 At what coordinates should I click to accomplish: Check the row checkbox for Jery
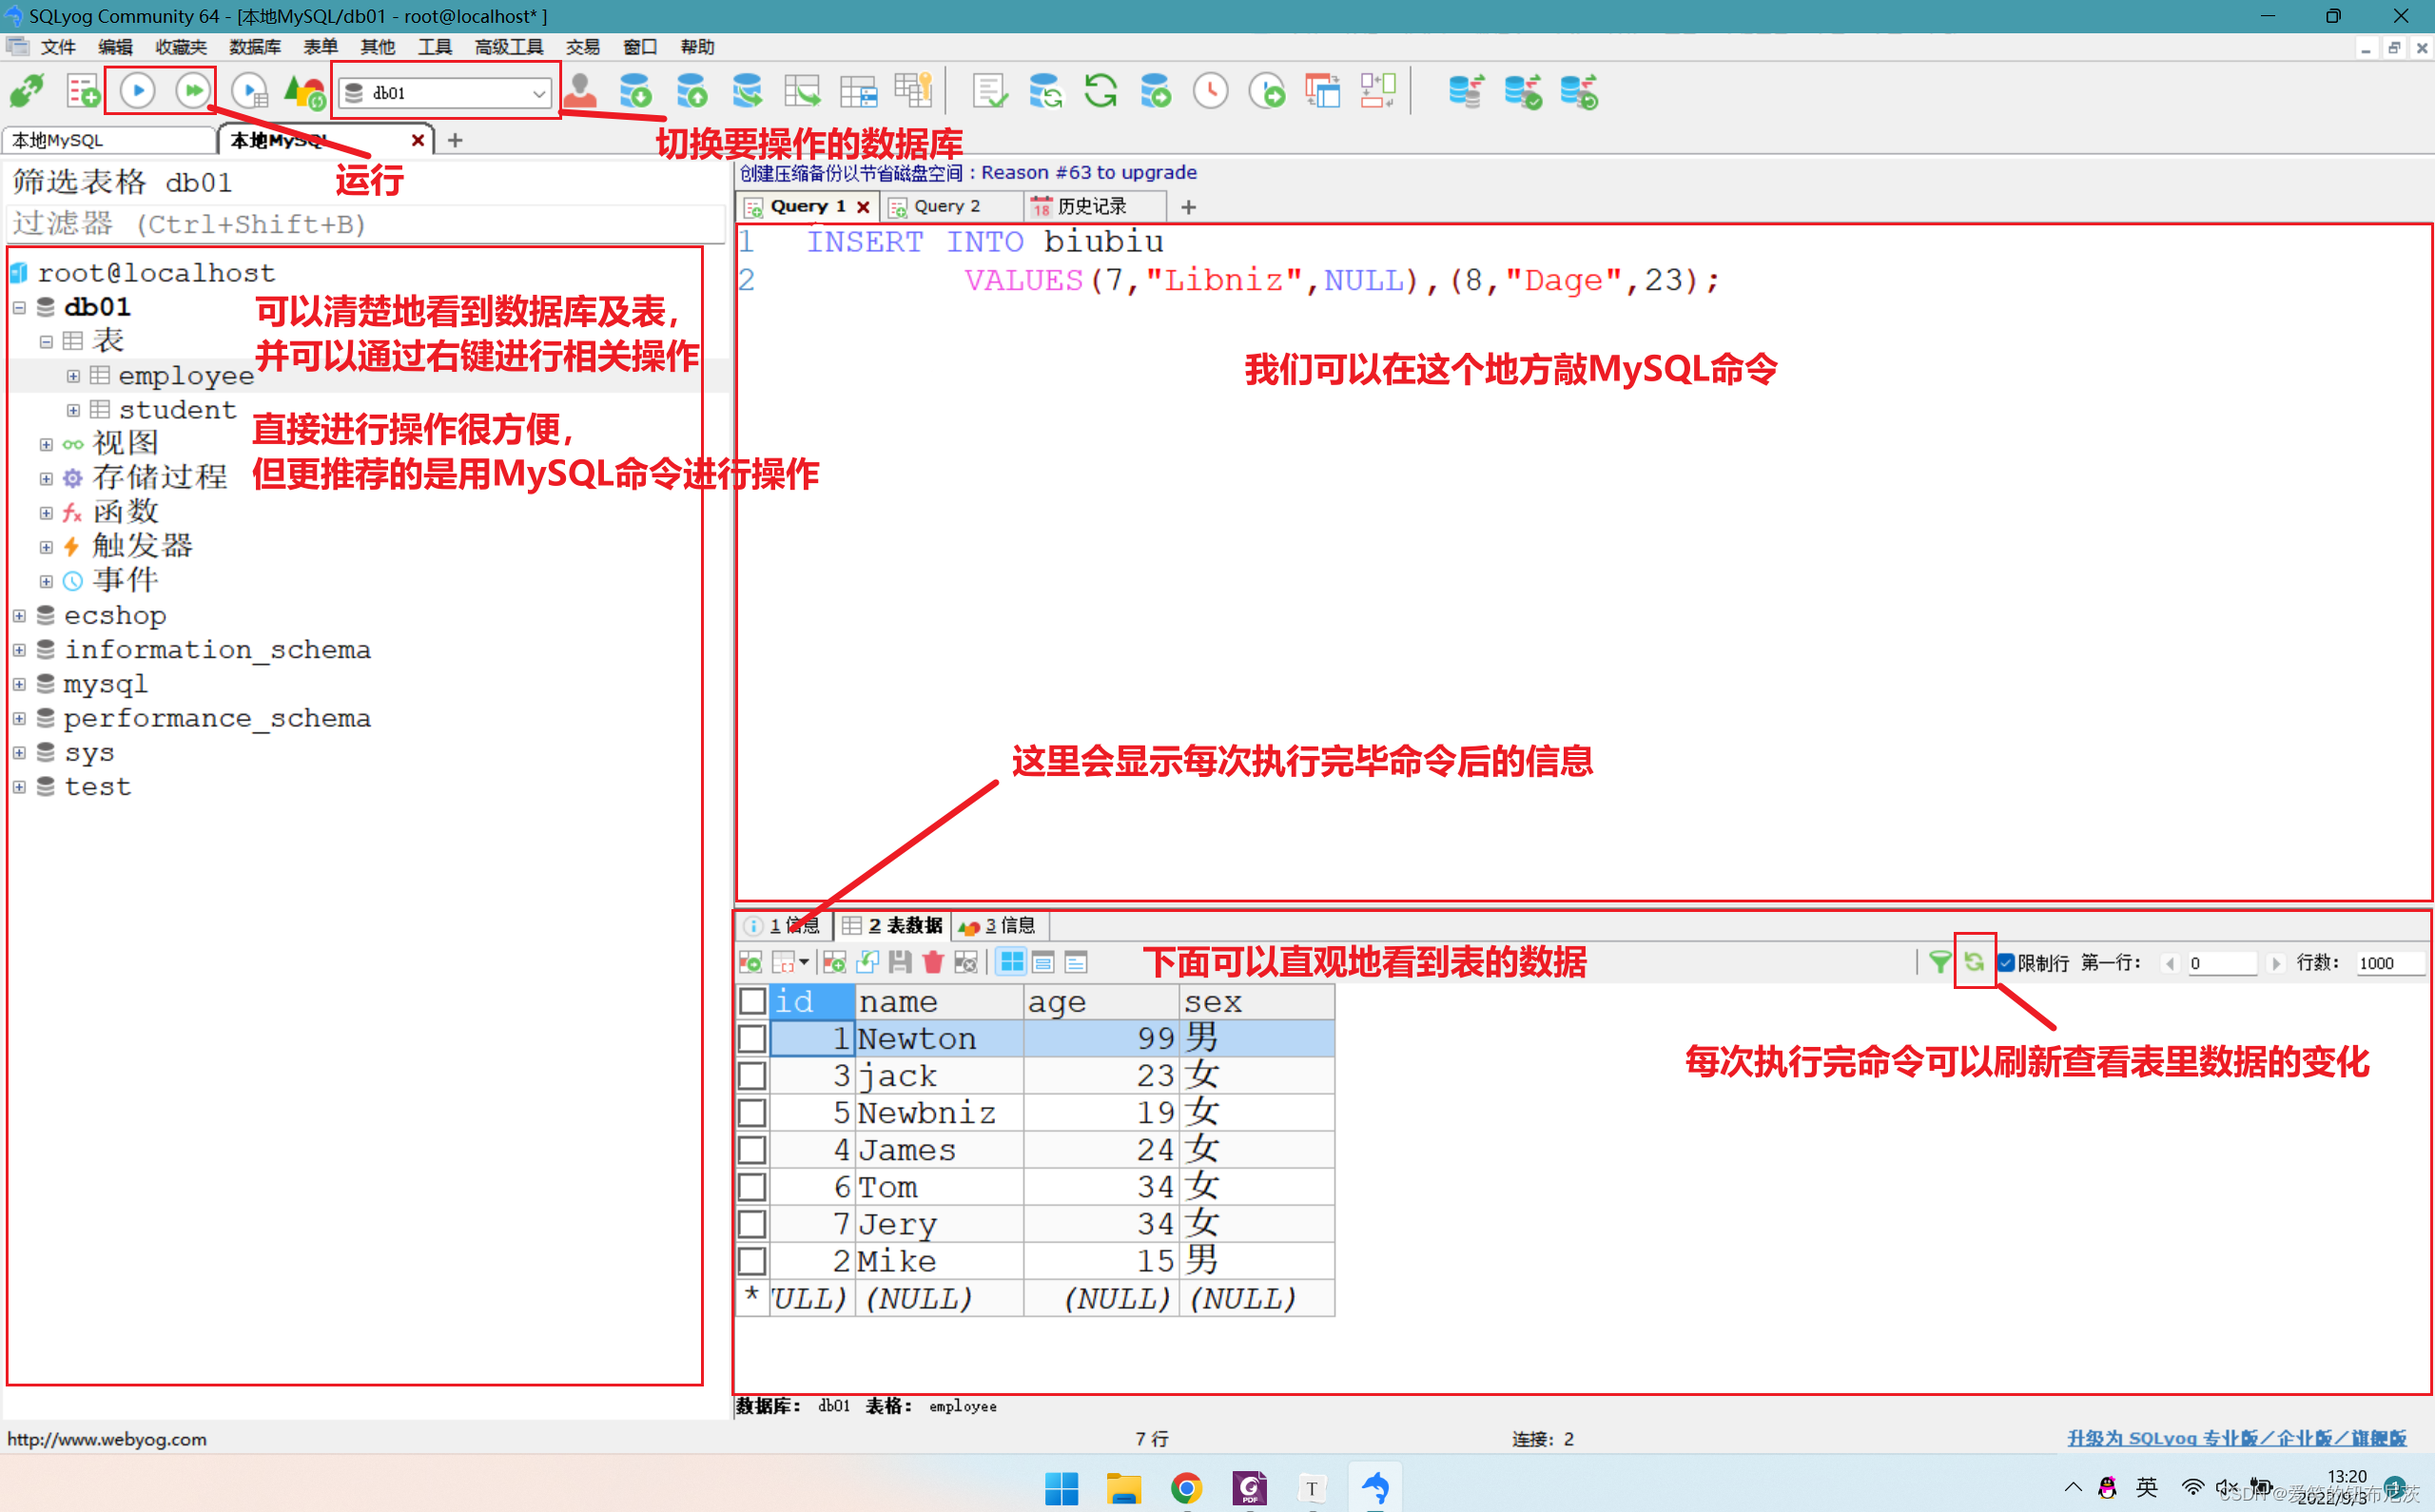pos(752,1224)
